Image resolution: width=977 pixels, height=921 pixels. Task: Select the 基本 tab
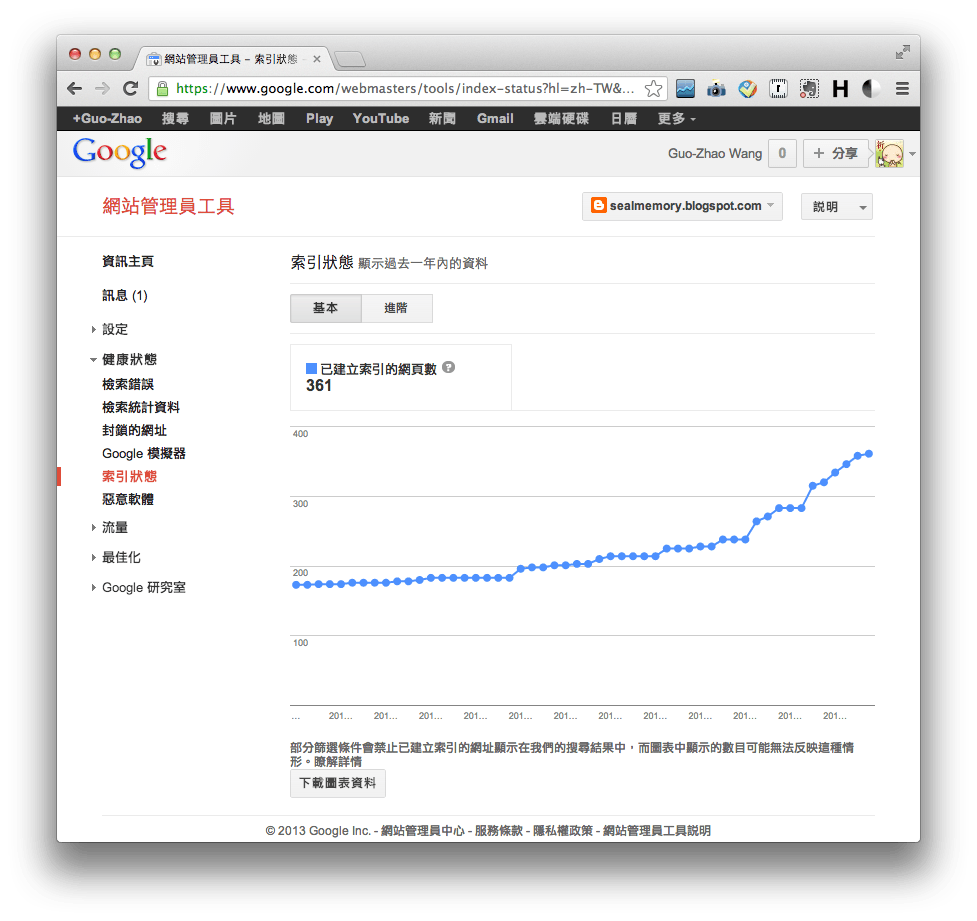point(325,308)
